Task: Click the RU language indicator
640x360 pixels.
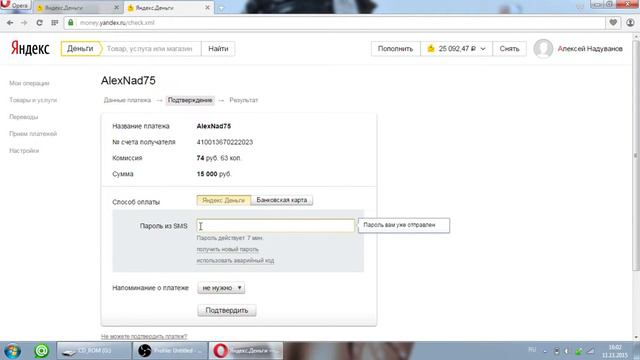Action: tap(532, 350)
